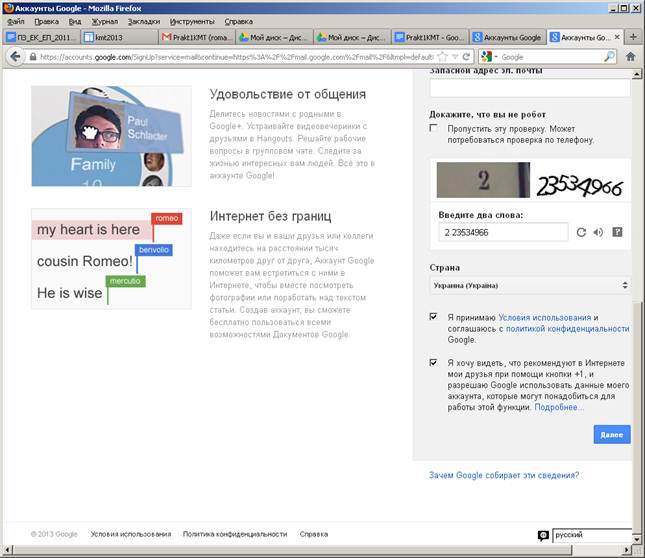Go to the Home page icon
645x558 pixels.
click(x=630, y=57)
